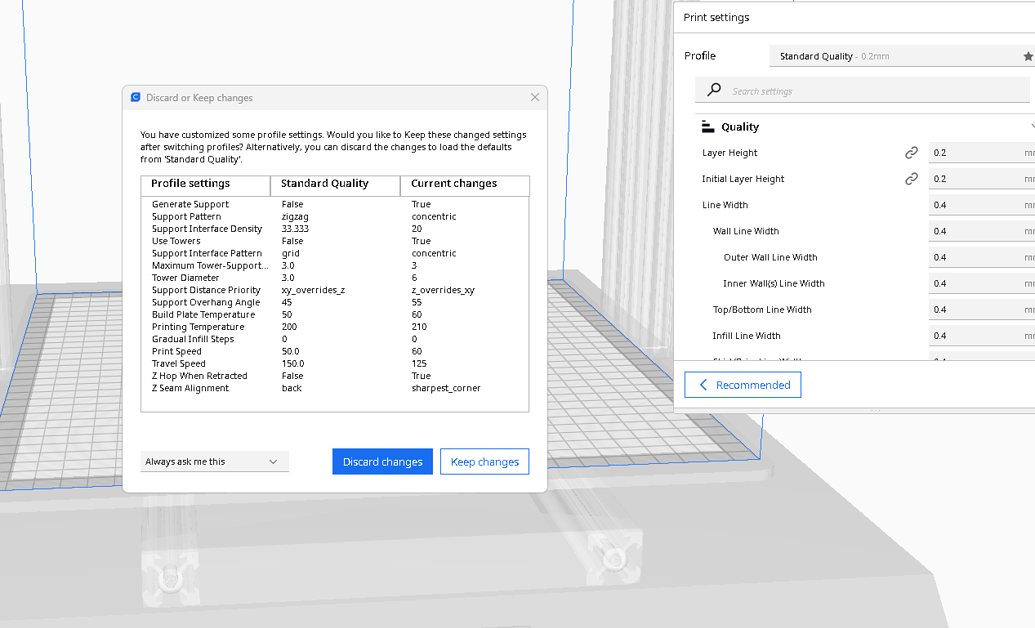The height and width of the screenshot is (628, 1035).
Task: Click the profile star icon
Action: 1028,56
